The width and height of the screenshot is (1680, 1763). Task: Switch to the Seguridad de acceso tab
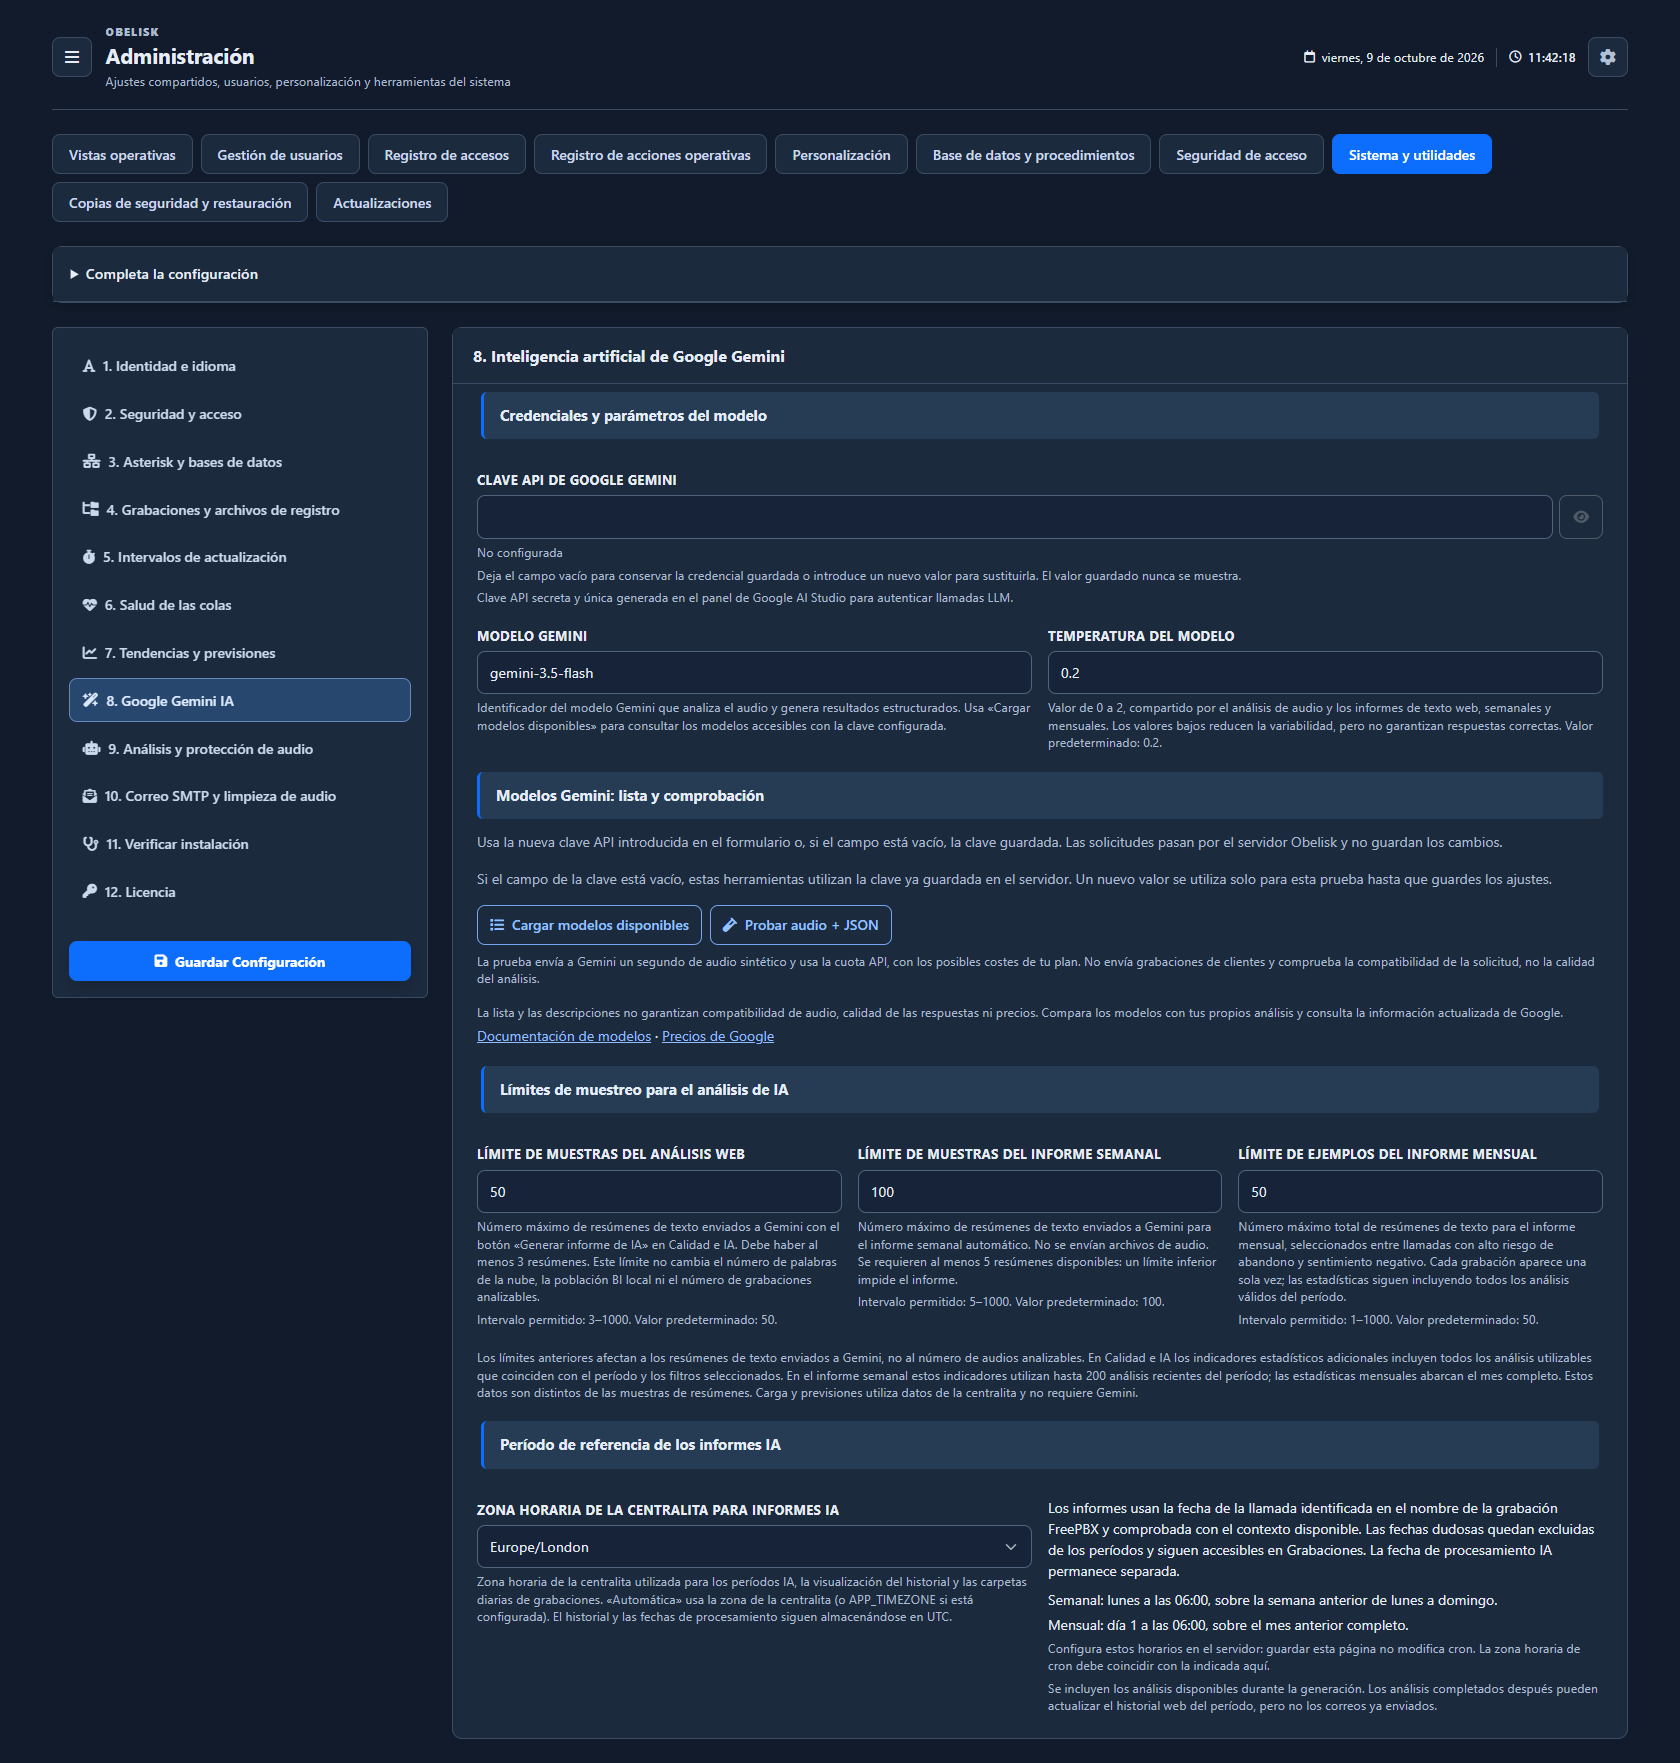coord(1241,155)
